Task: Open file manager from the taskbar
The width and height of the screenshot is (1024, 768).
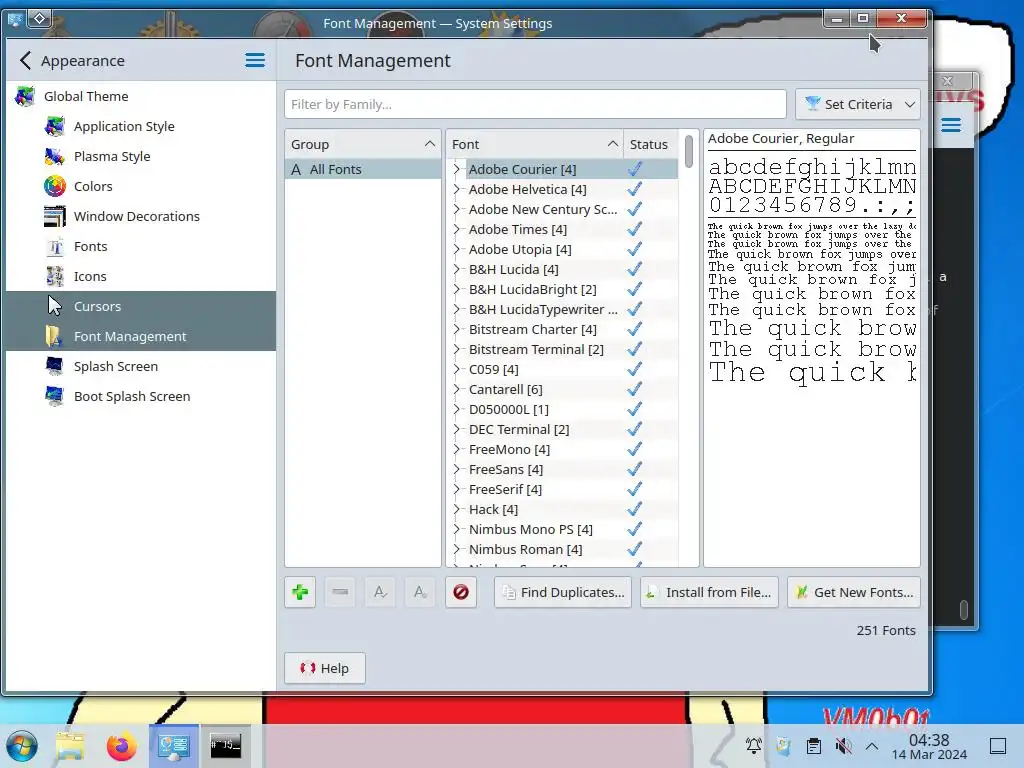Action: [x=70, y=746]
